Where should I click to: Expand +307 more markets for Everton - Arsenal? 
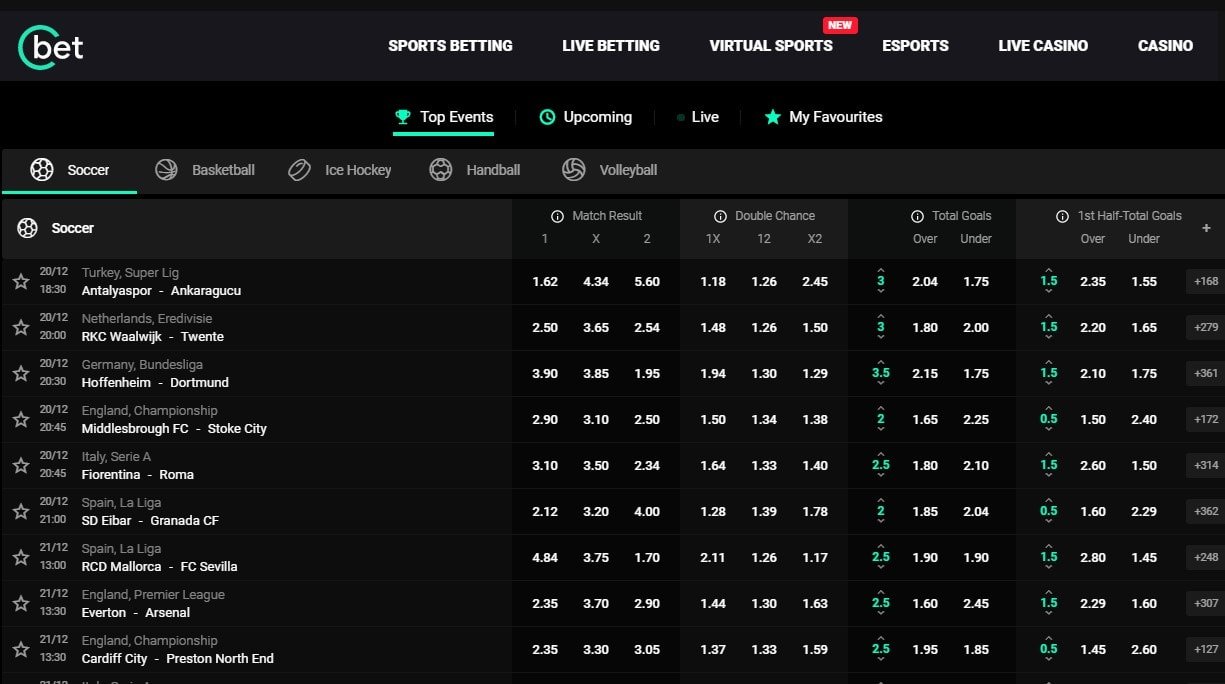click(x=1205, y=604)
